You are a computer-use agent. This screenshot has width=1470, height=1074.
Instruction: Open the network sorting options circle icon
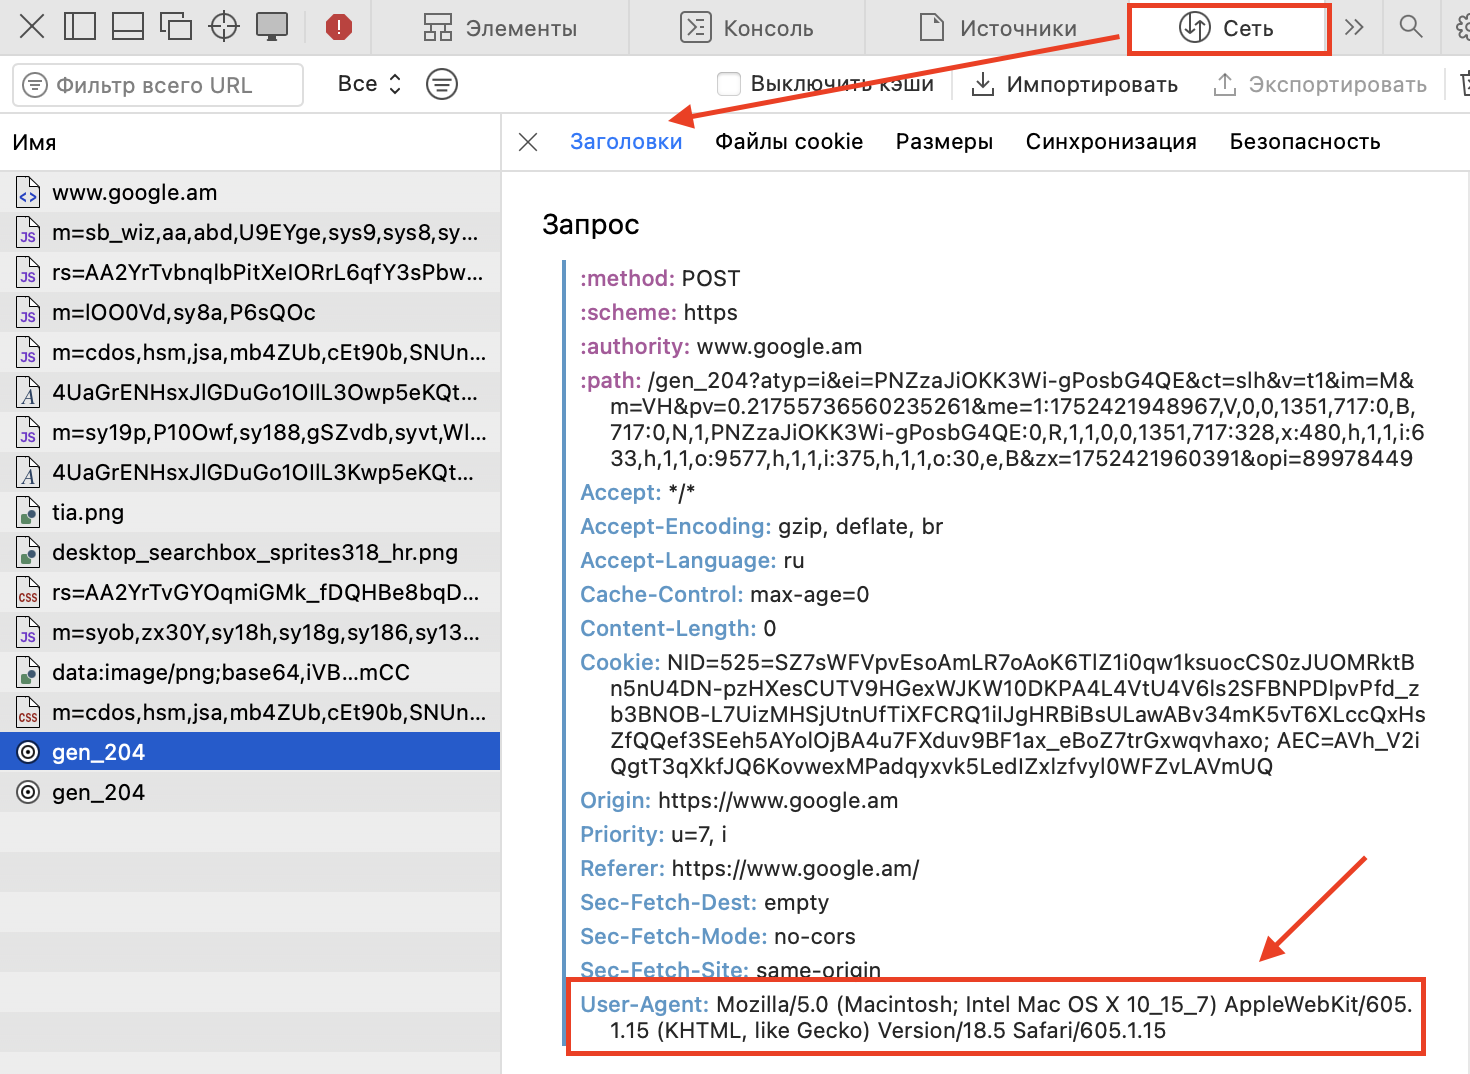click(441, 84)
